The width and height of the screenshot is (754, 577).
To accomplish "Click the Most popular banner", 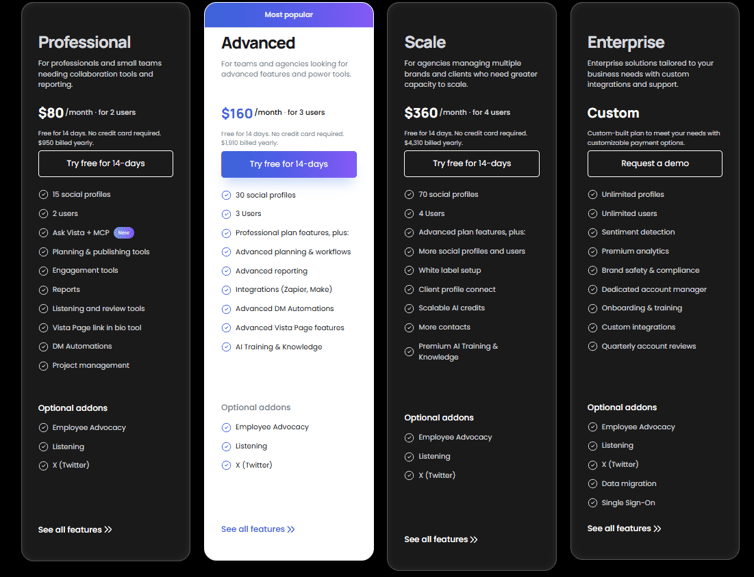I will click(289, 15).
